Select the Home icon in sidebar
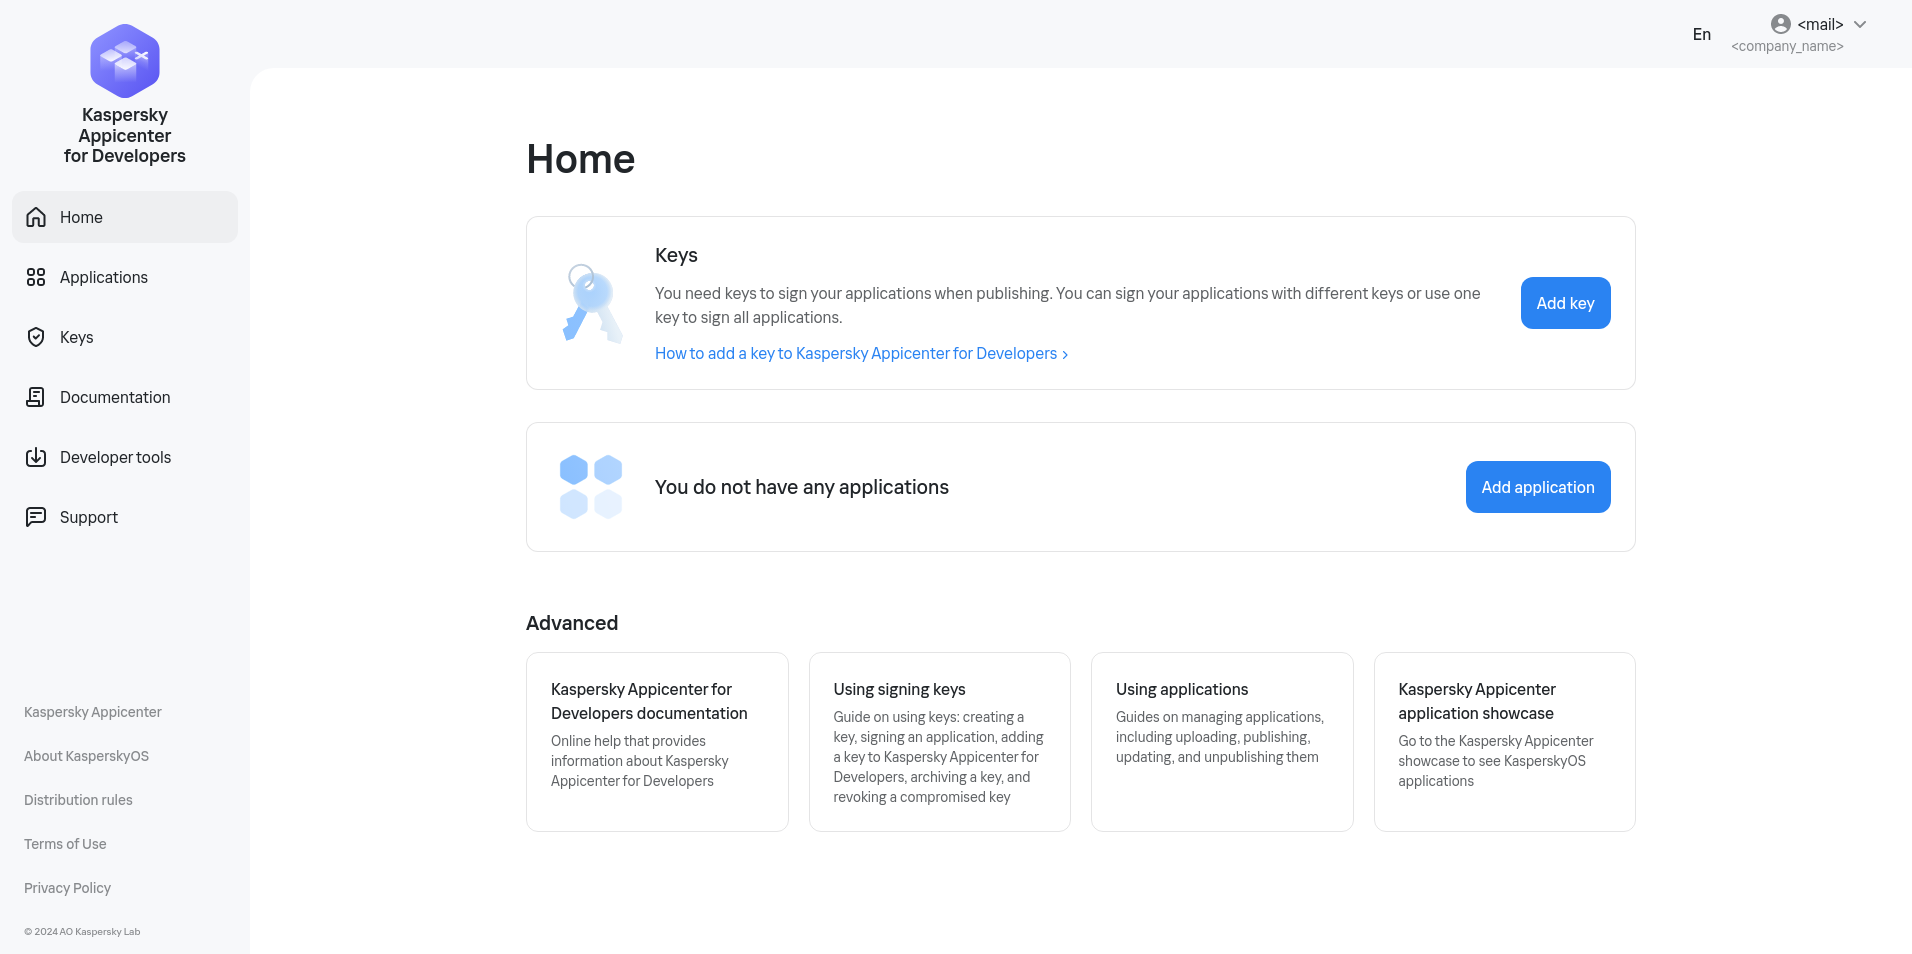Image resolution: width=1912 pixels, height=954 pixels. click(x=35, y=216)
